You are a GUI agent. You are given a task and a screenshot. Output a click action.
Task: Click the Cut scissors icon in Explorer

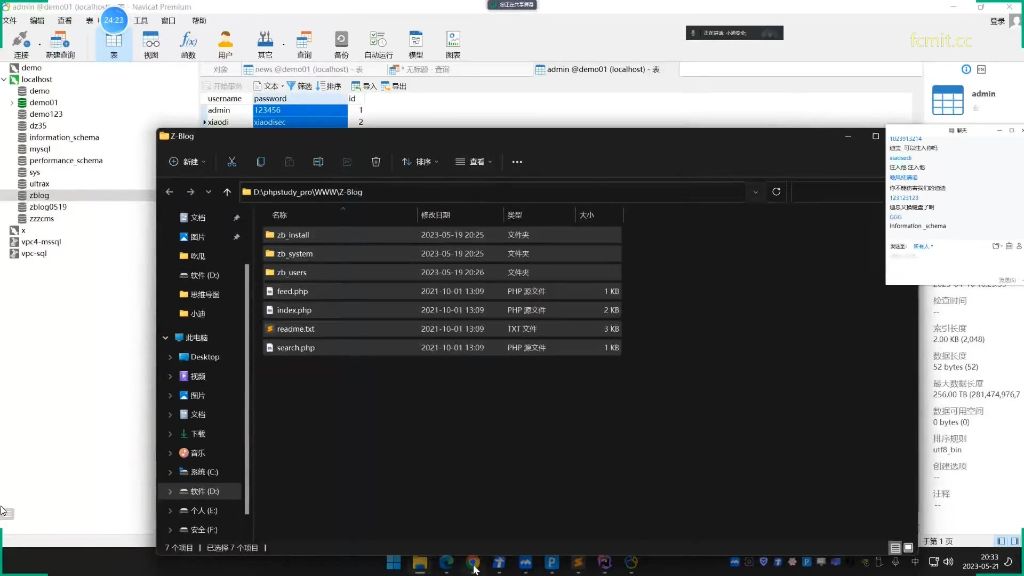tap(231, 161)
